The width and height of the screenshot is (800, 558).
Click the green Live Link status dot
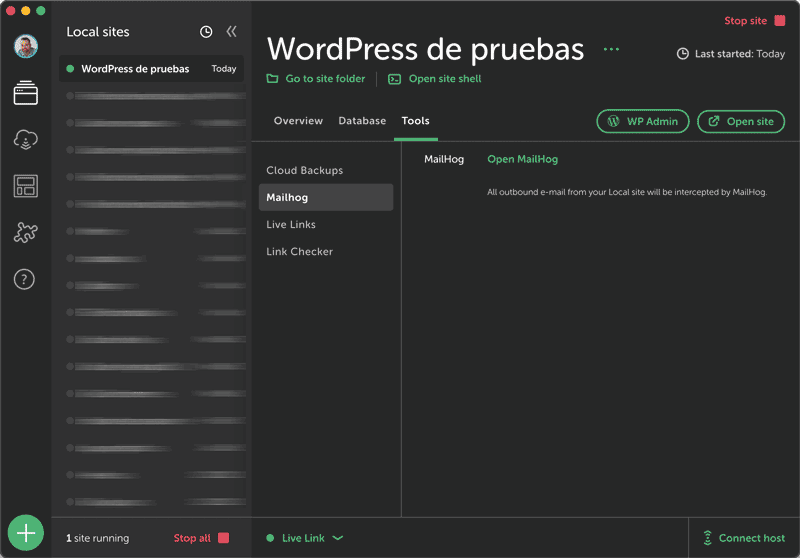(270, 538)
